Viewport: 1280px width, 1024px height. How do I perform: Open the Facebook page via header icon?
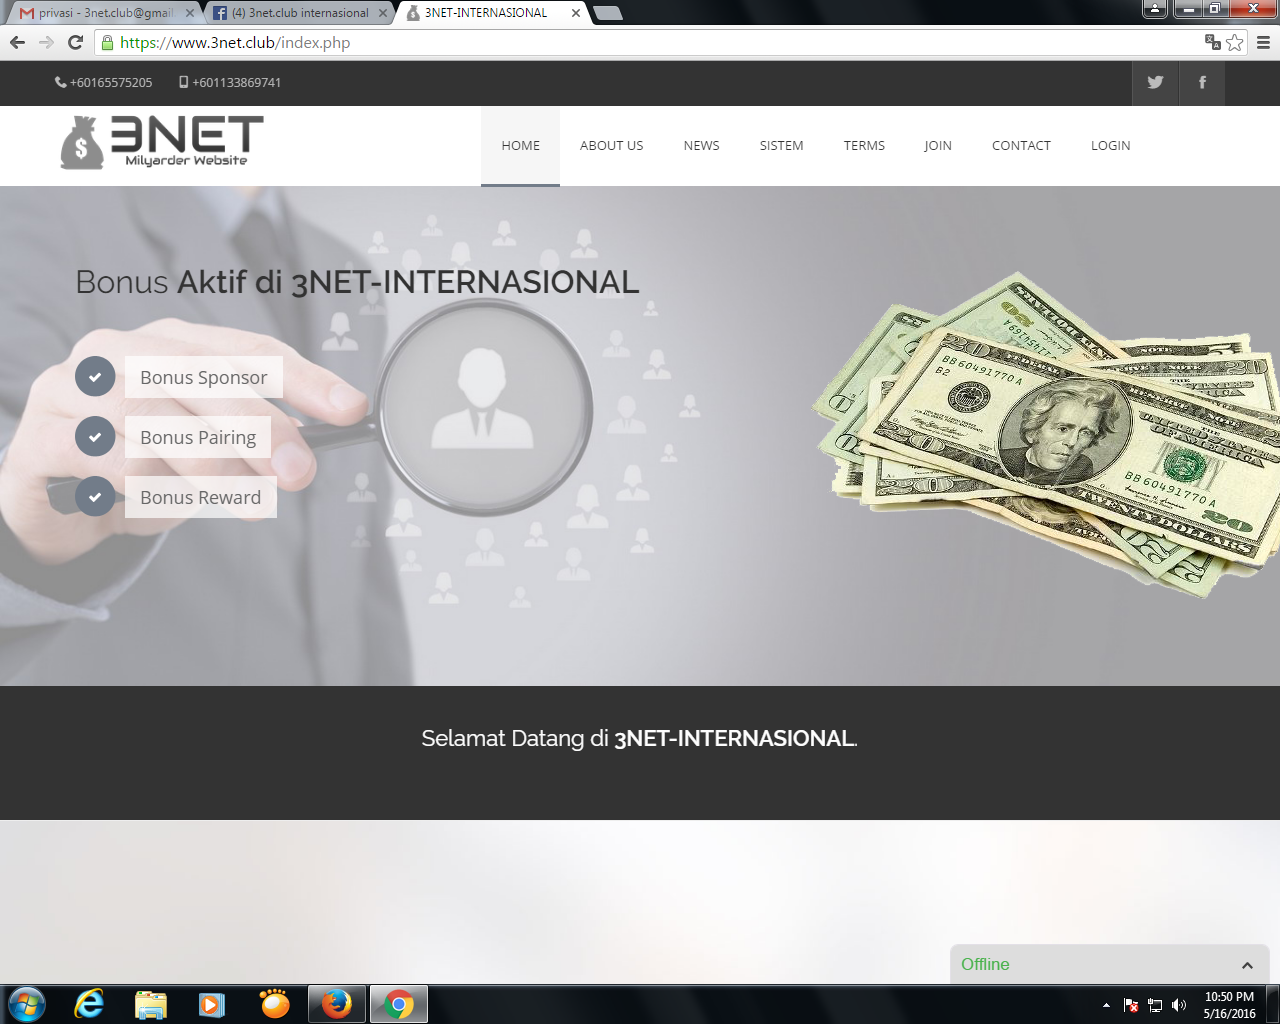[x=1201, y=83]
